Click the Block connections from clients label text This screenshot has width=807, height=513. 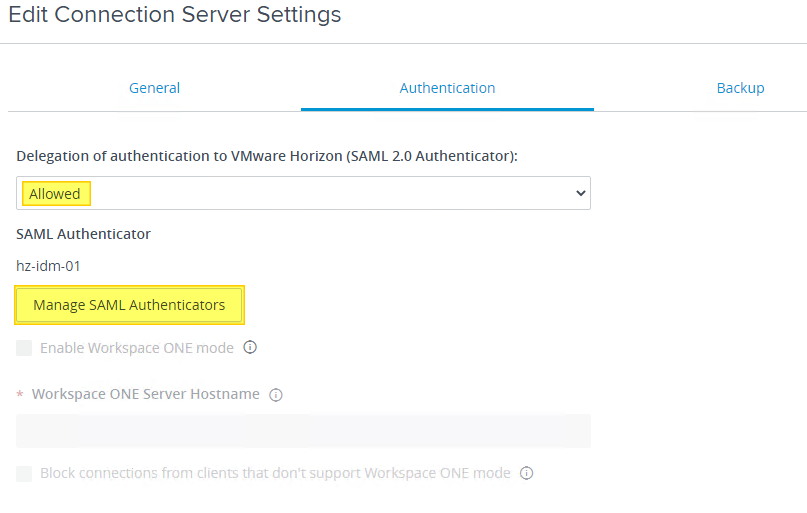click(275, 473)
